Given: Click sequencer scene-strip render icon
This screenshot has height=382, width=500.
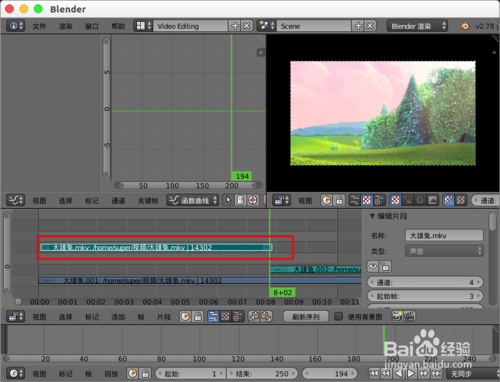Looking at the screenshot, I should pyautogui.click(x=185, y=316).
